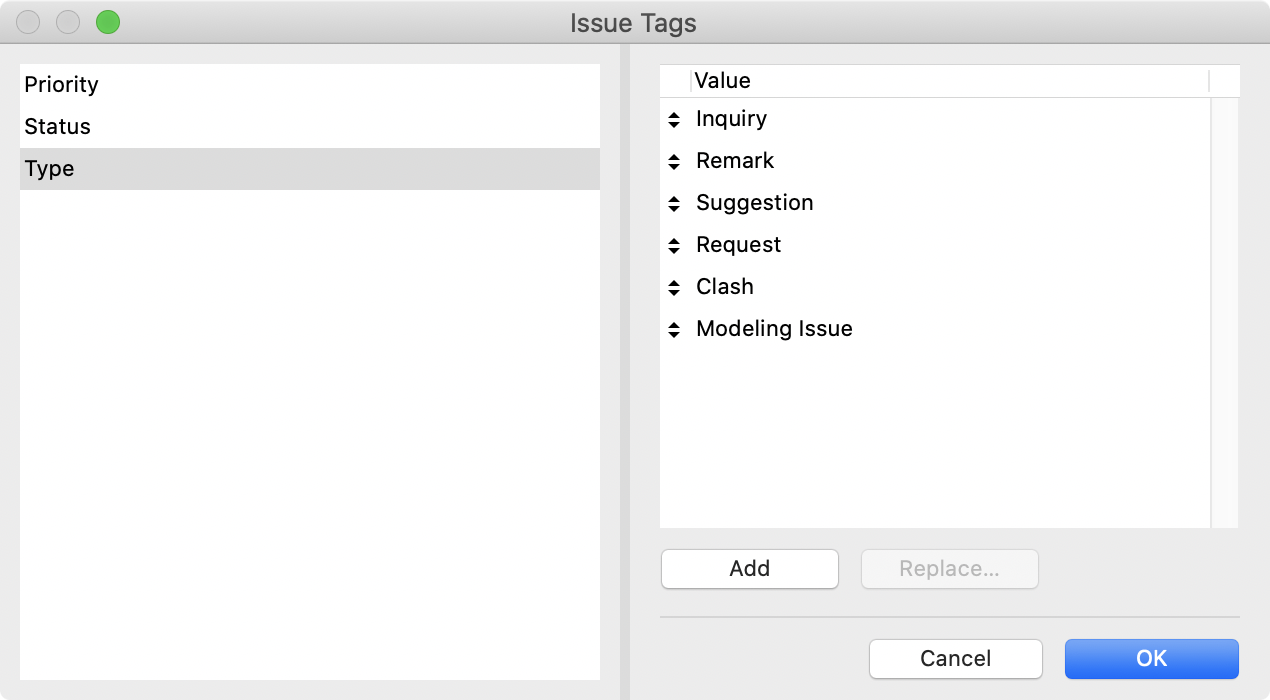Click the reorder handle beside Modeling Issue
1270x700 pixels.
point(674,330)
